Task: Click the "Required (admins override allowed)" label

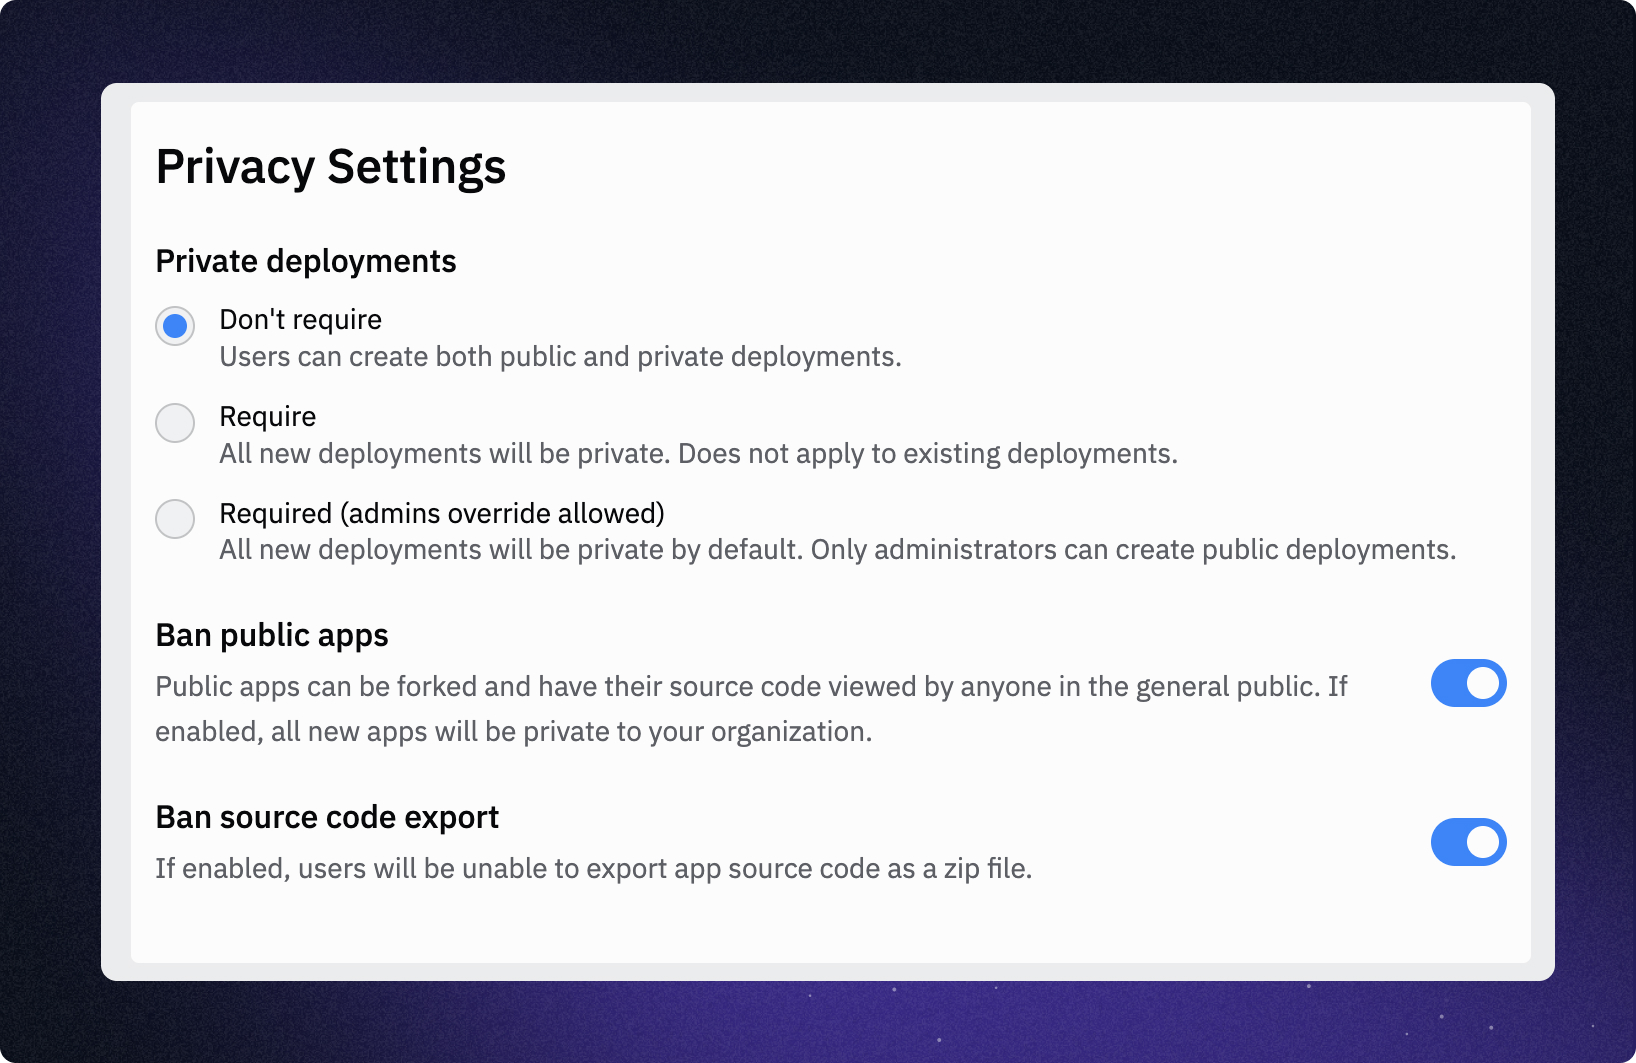Action: point(442,514)
